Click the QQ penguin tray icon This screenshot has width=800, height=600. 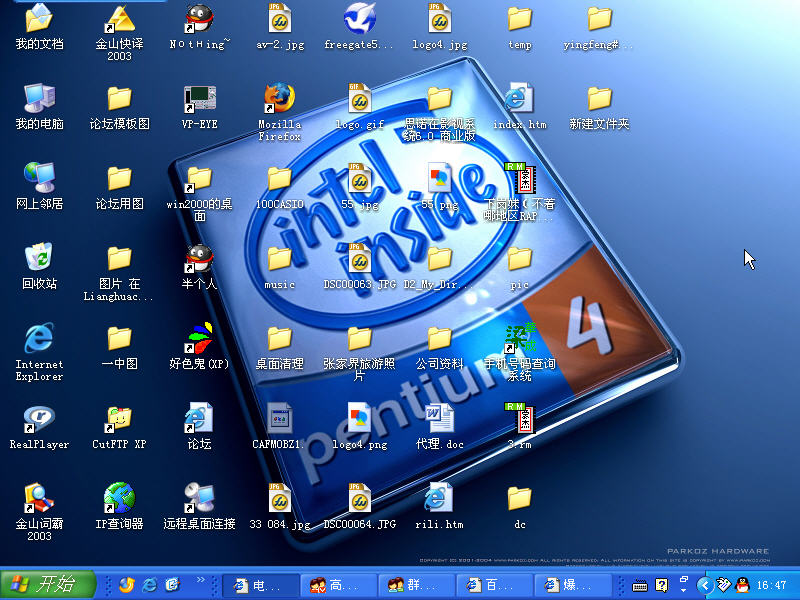pos(742,585)
